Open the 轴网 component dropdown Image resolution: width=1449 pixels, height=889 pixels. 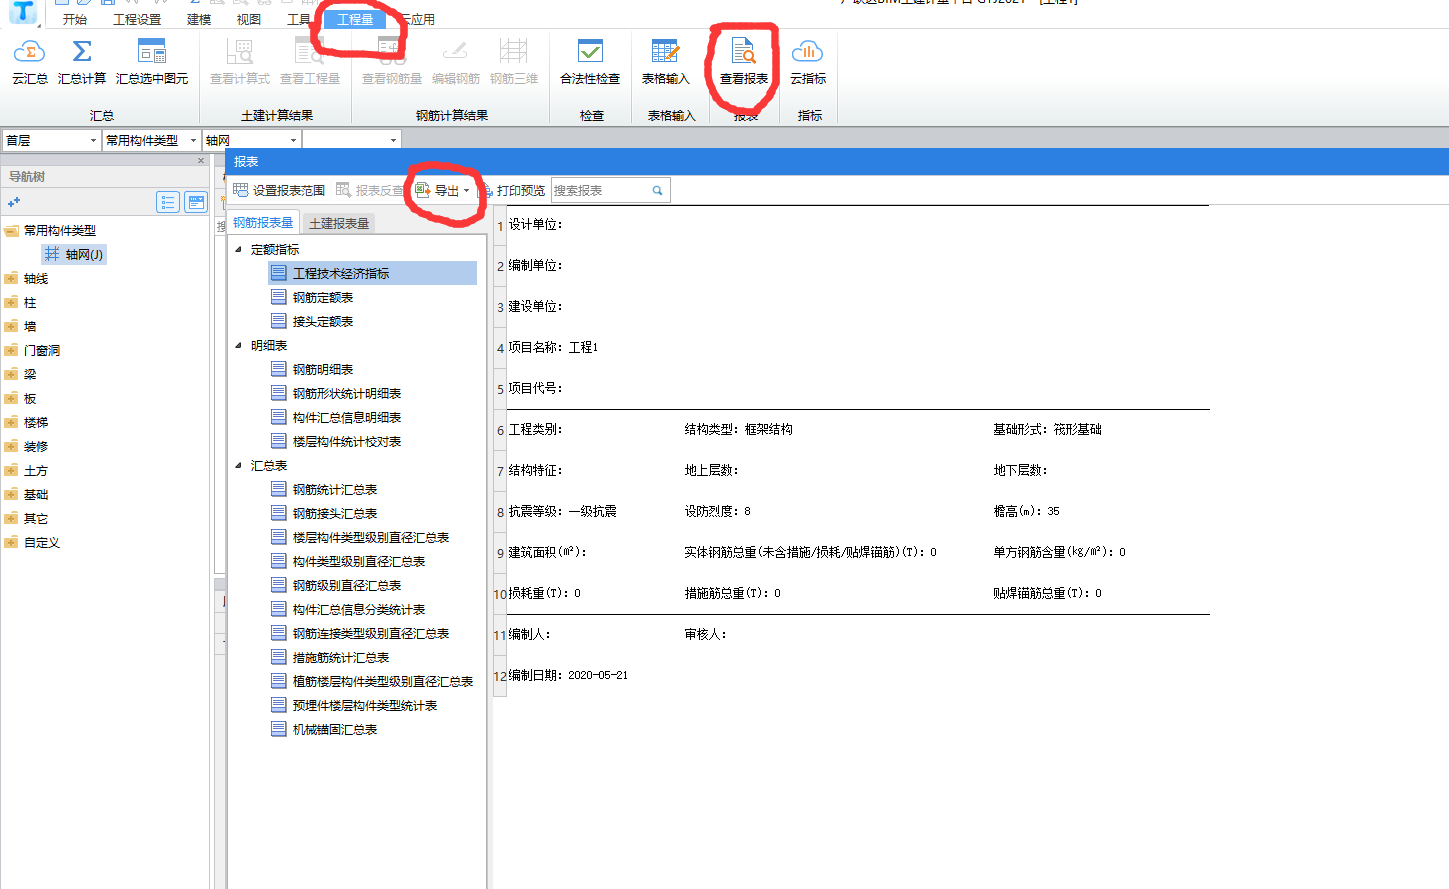(x=293, y=140)
